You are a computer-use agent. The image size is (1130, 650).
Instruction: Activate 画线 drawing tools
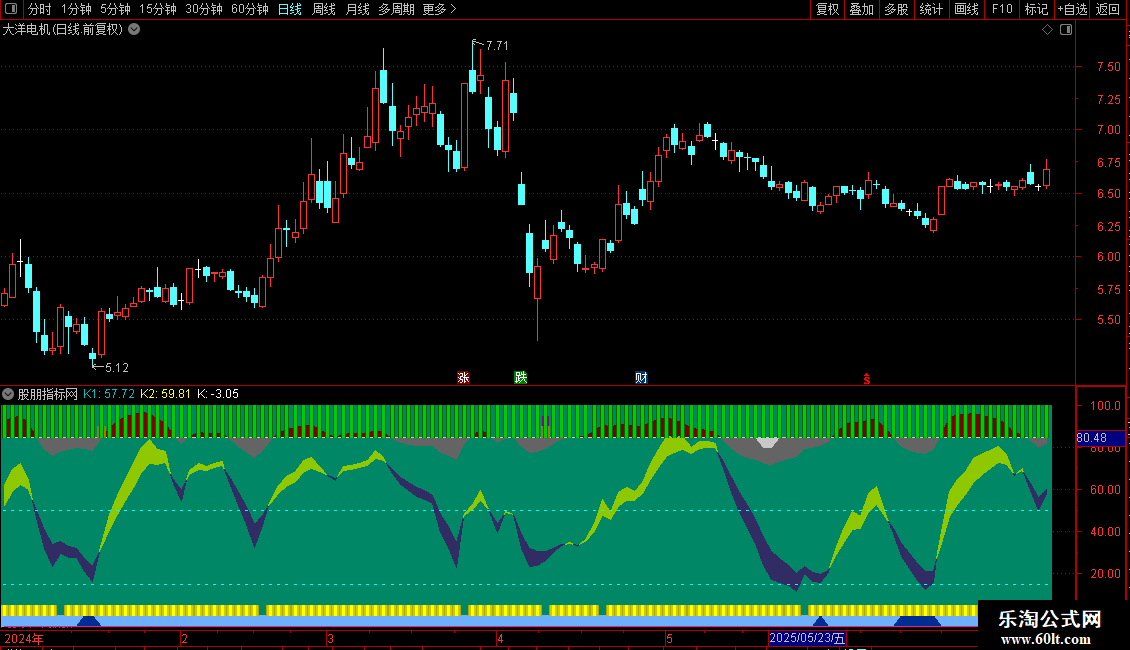click(966, 9)
